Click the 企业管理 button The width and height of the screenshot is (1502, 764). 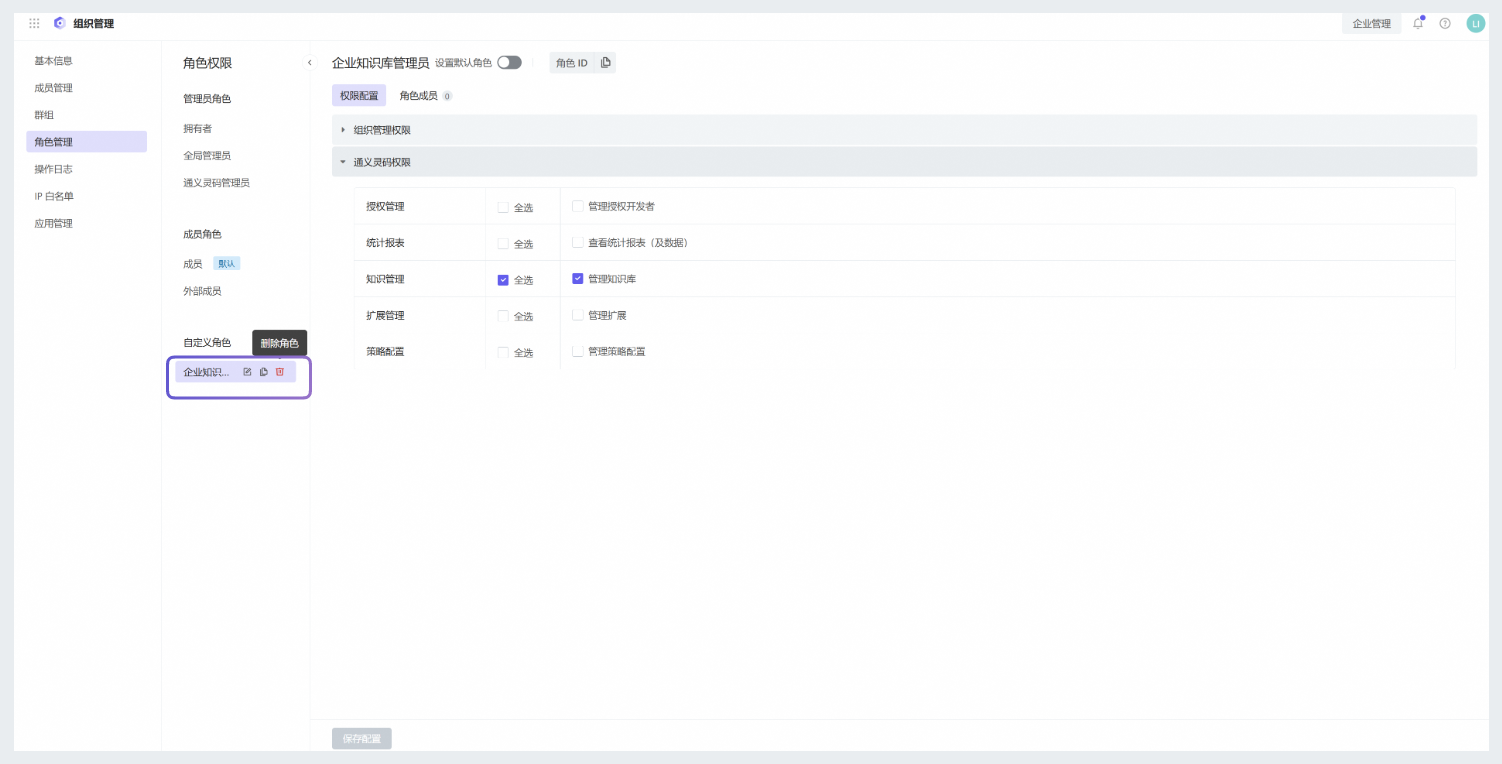click(x=1372, y=24)
